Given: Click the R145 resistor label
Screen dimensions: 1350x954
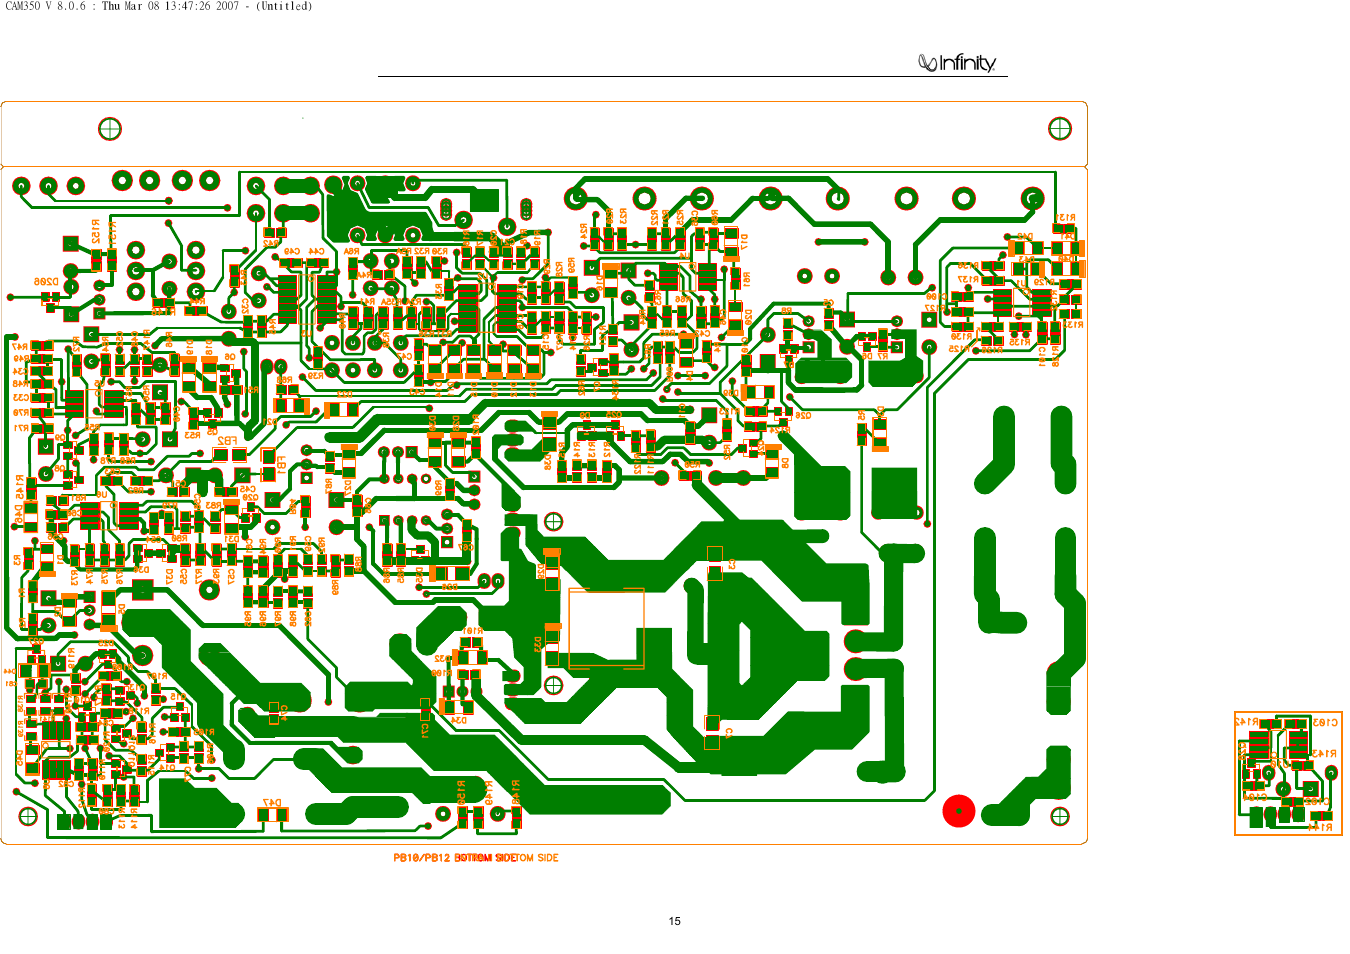Looking at the screenshot, I should pos(19,488).
